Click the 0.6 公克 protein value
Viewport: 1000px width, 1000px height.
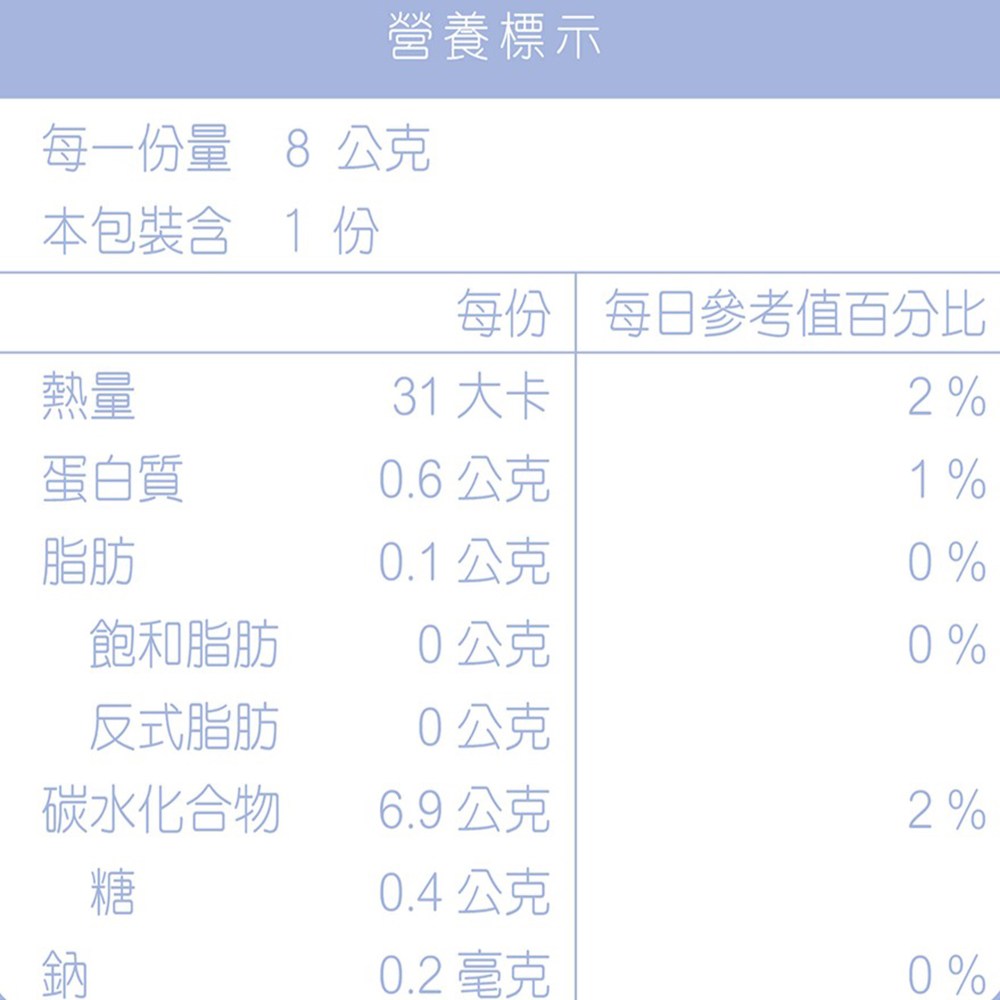pos(464,480)
